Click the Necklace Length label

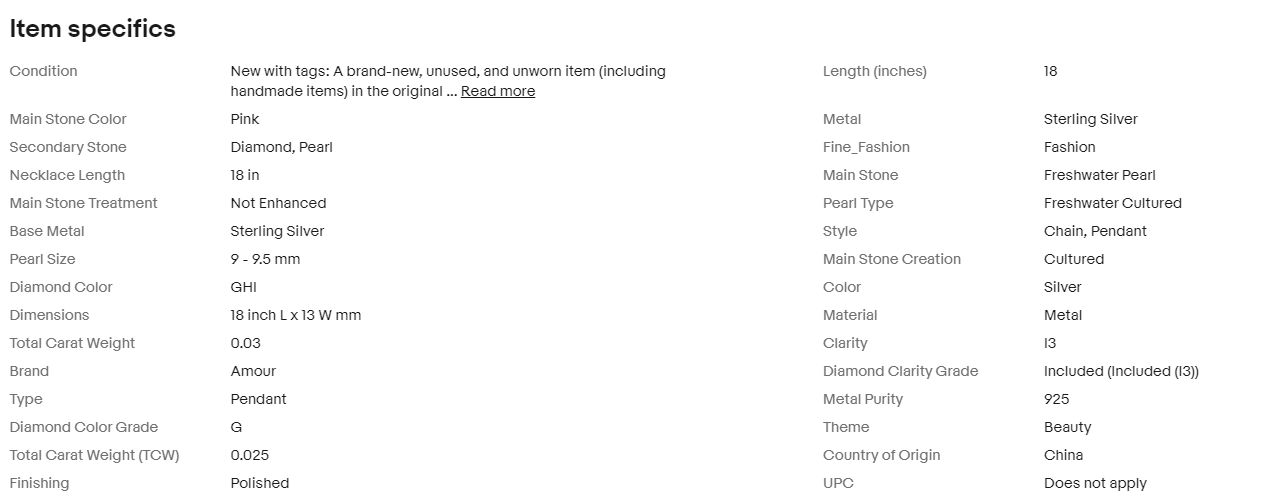pos(67,175)
